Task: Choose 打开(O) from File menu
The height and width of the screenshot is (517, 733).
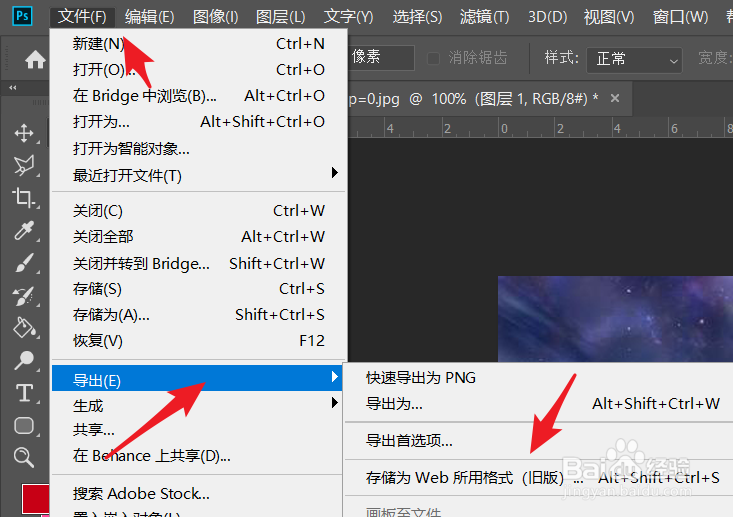Action: (x=199, y=70)
